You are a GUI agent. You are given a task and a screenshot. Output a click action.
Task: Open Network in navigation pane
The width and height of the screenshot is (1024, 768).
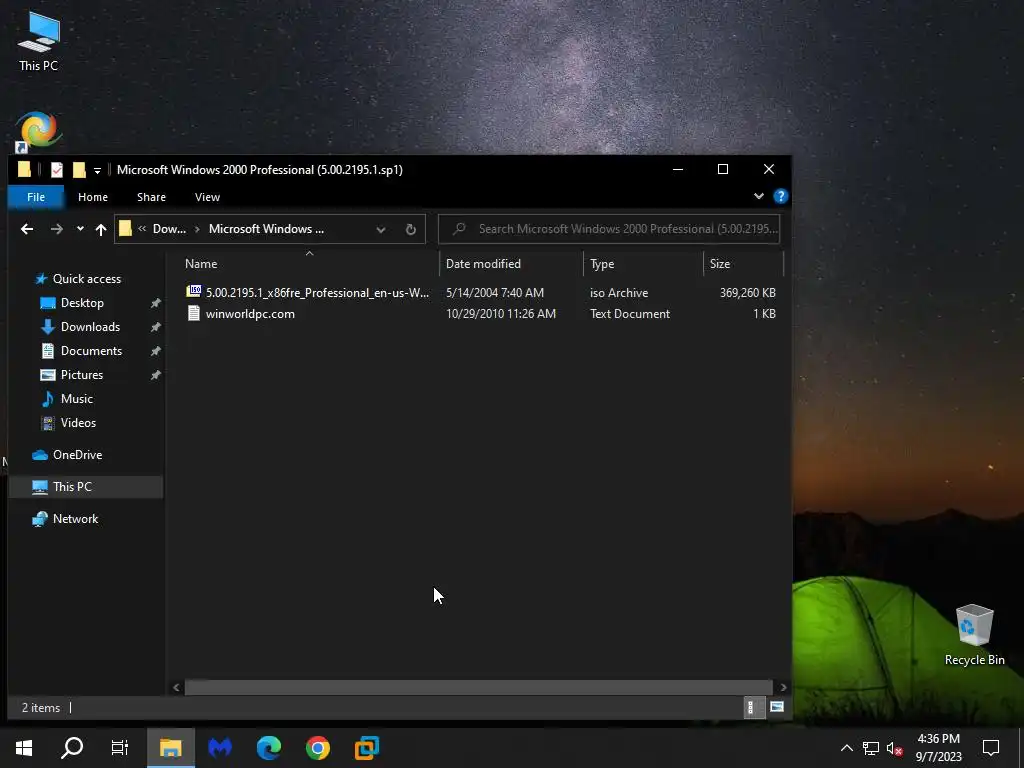tap(75, 519)
